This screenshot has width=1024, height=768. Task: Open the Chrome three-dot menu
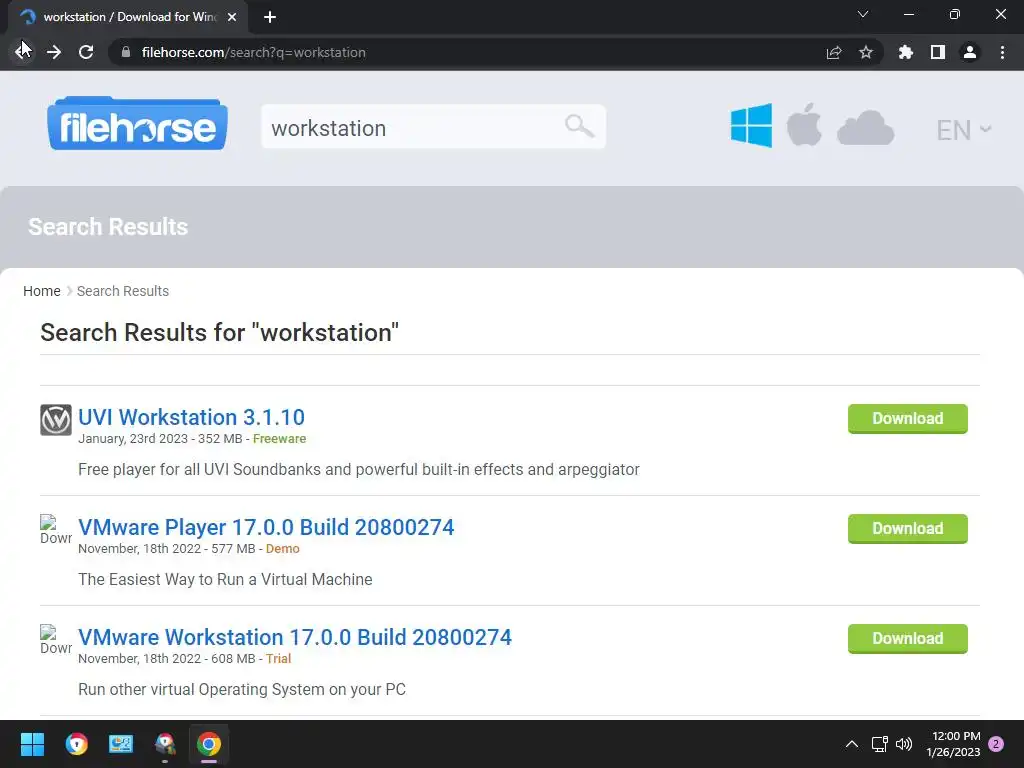tap(1002, 52)
